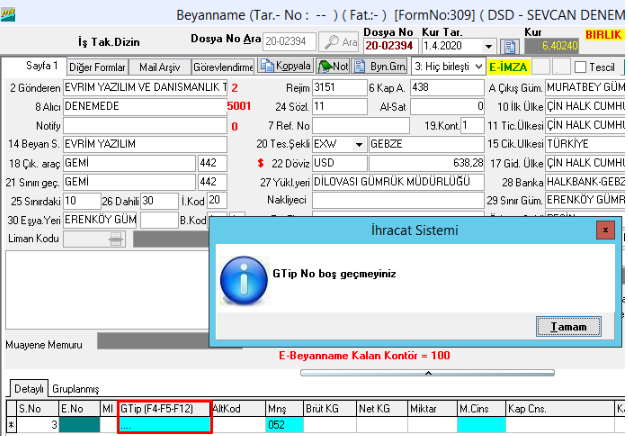Click the S.No cell showing 3

tap(38, 425)
